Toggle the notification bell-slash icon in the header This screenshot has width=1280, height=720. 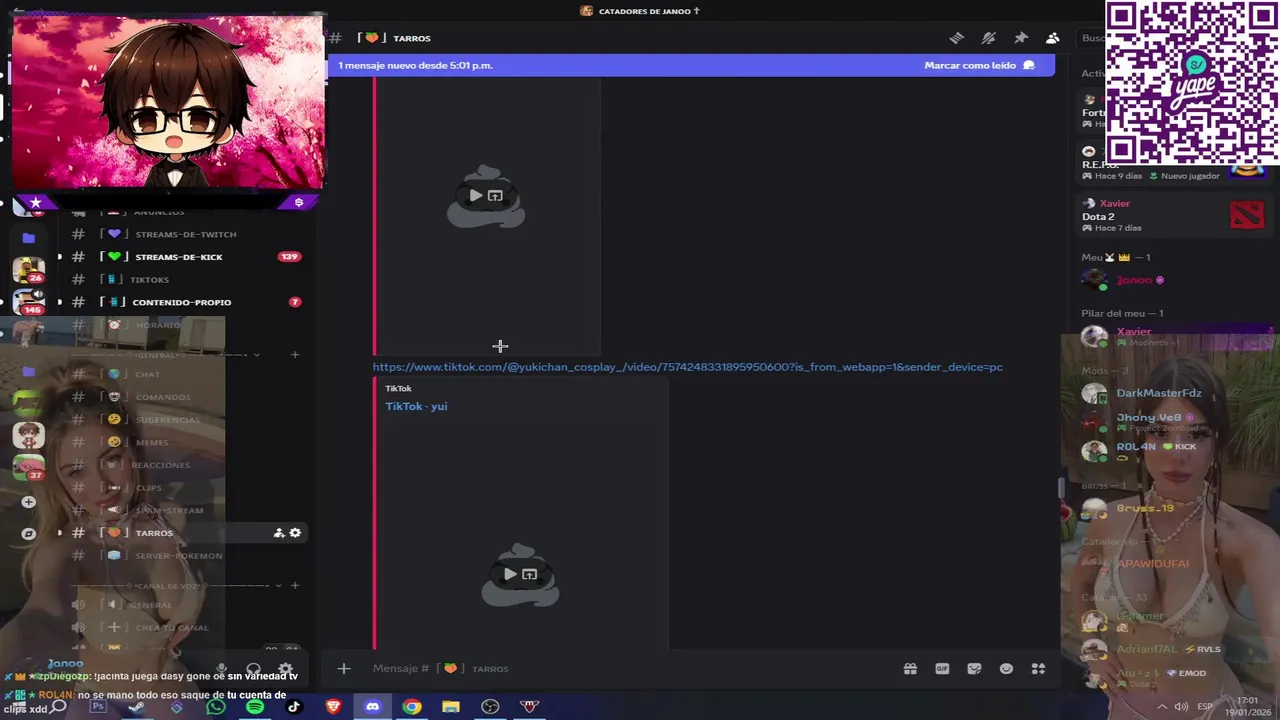click(x=989, y=38)
